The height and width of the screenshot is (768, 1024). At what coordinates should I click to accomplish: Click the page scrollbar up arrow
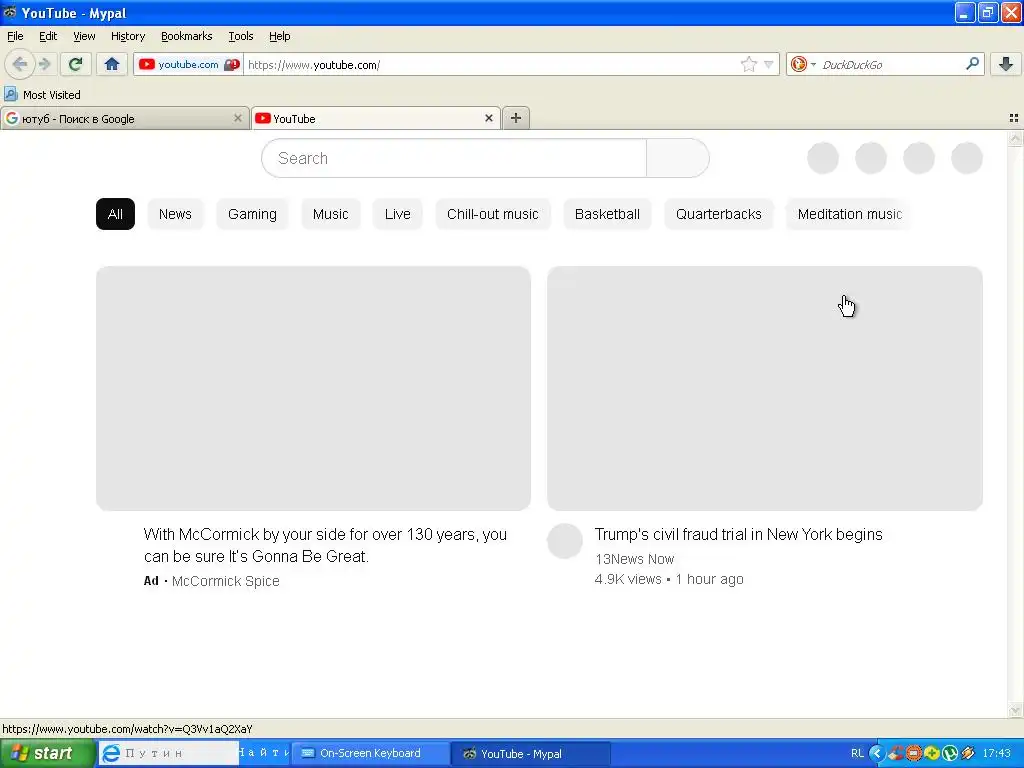click(1015, 138)
